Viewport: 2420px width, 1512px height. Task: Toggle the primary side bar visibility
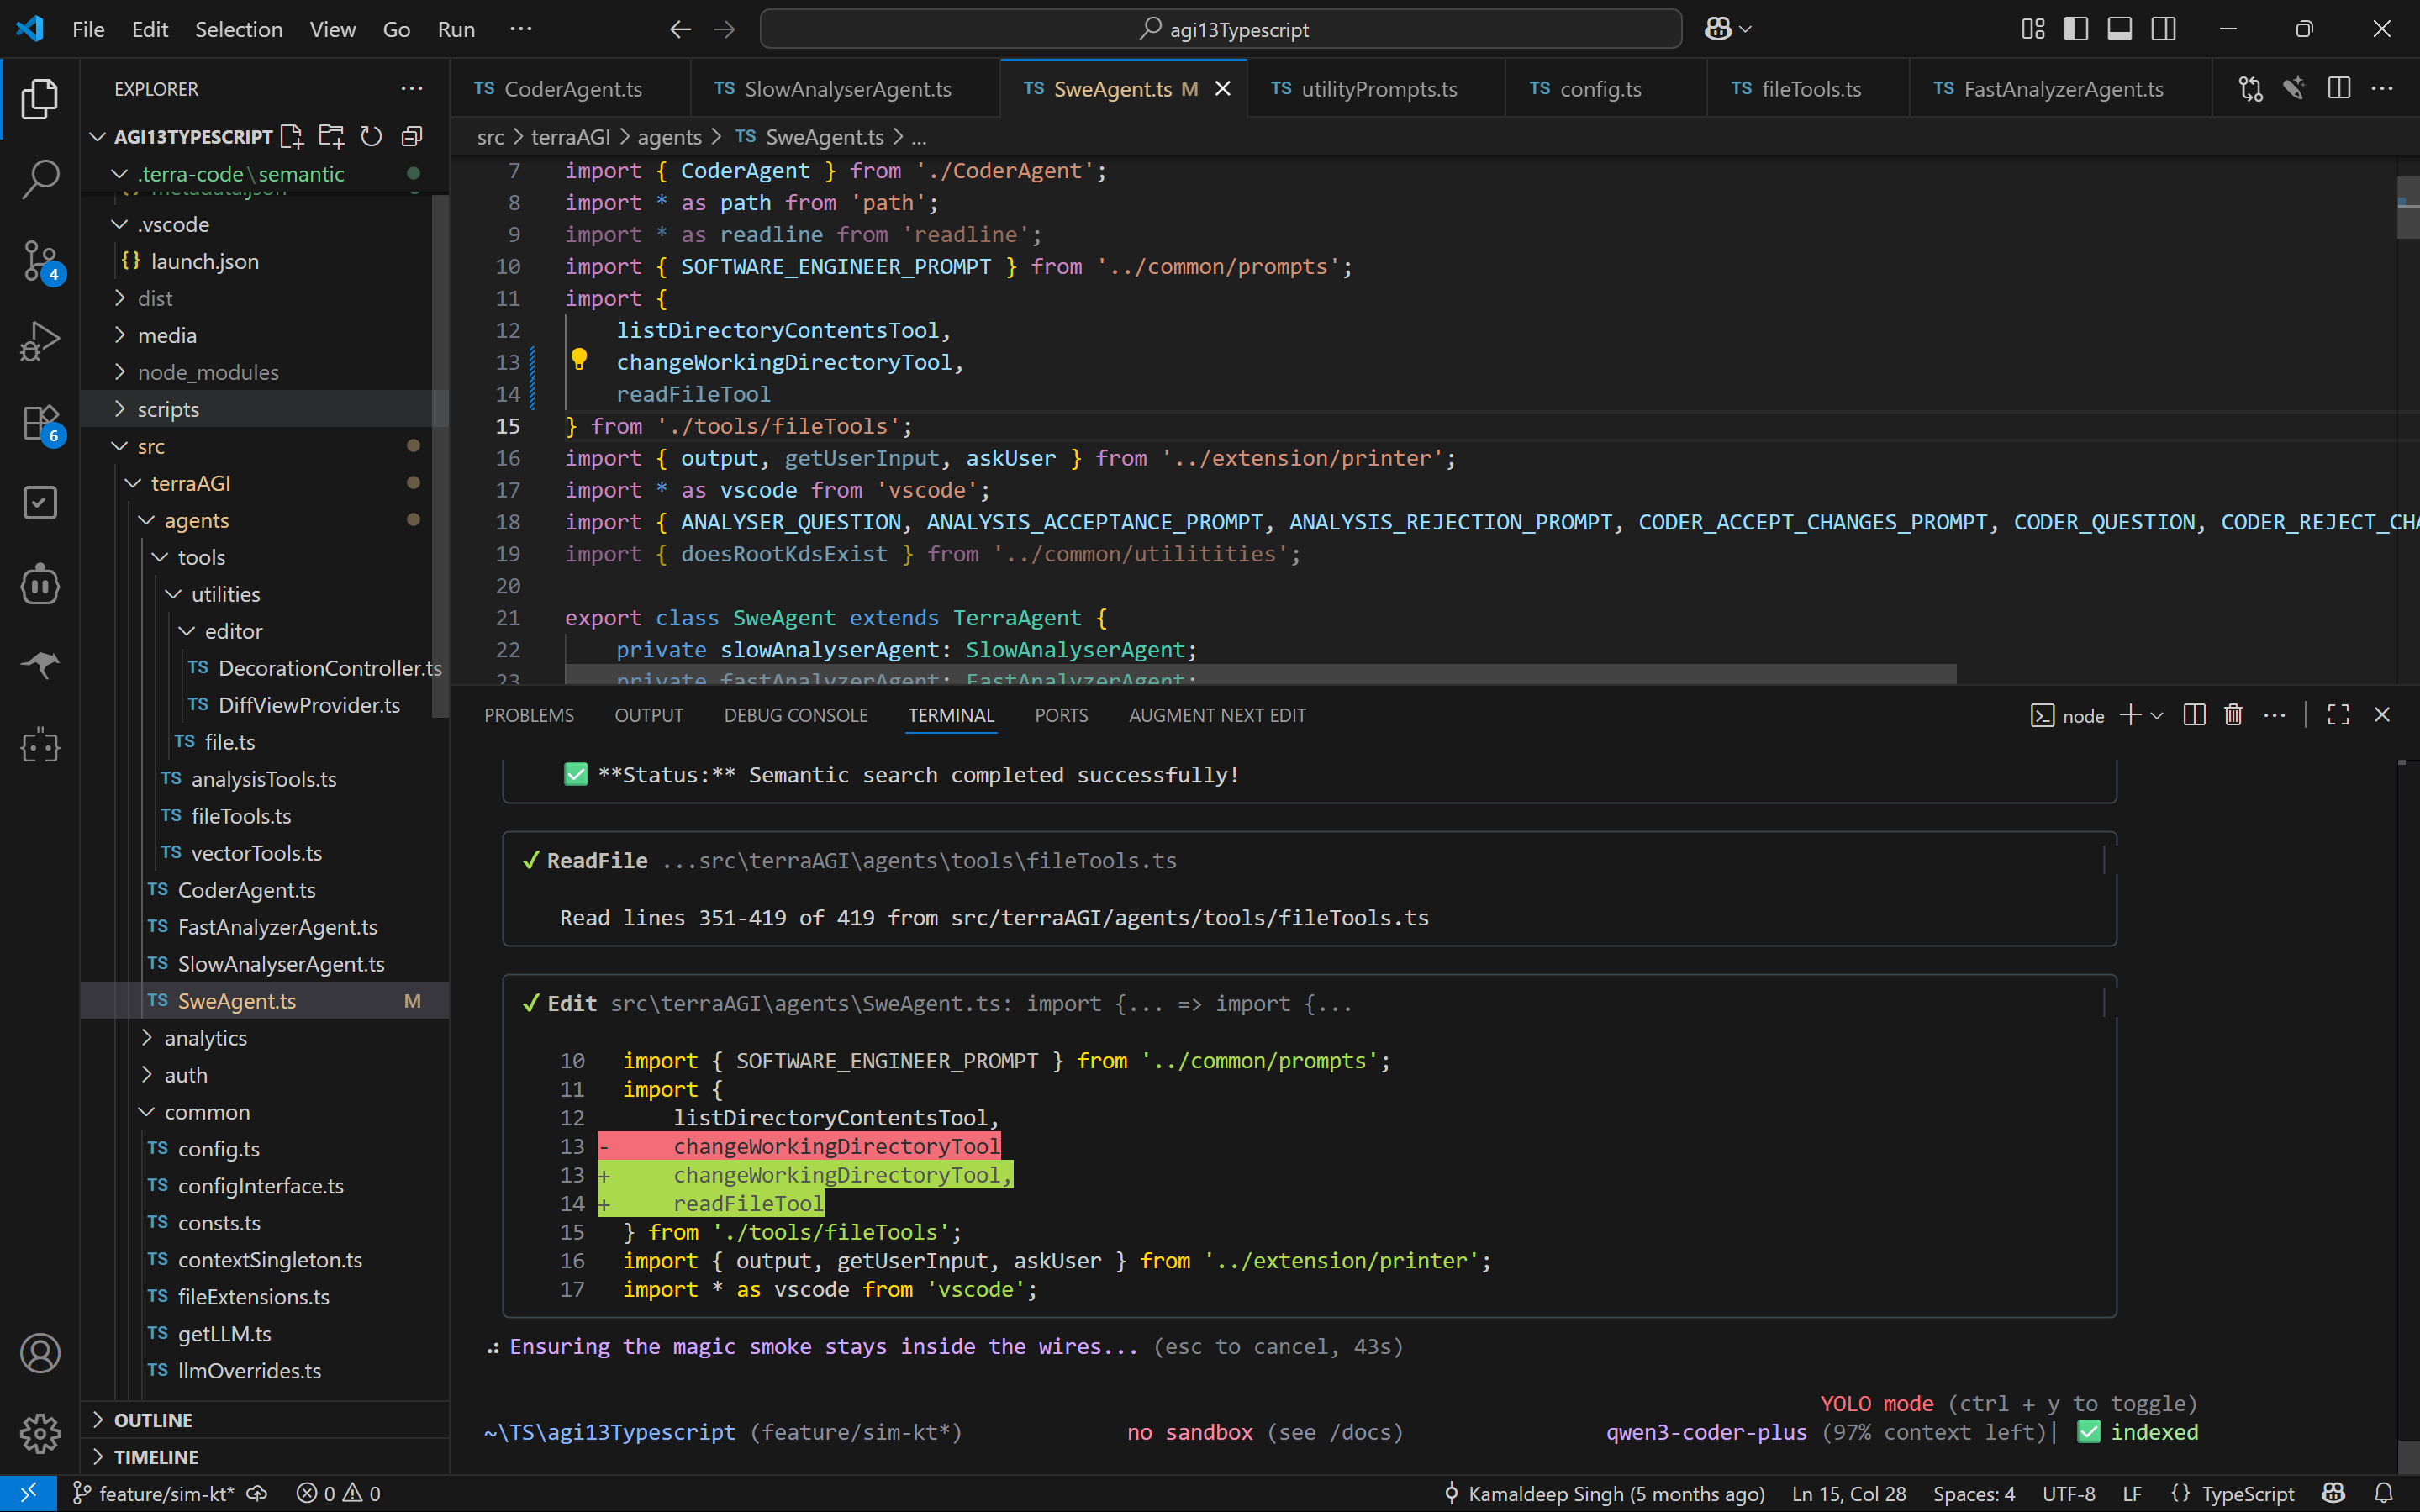click(2075, 29)
